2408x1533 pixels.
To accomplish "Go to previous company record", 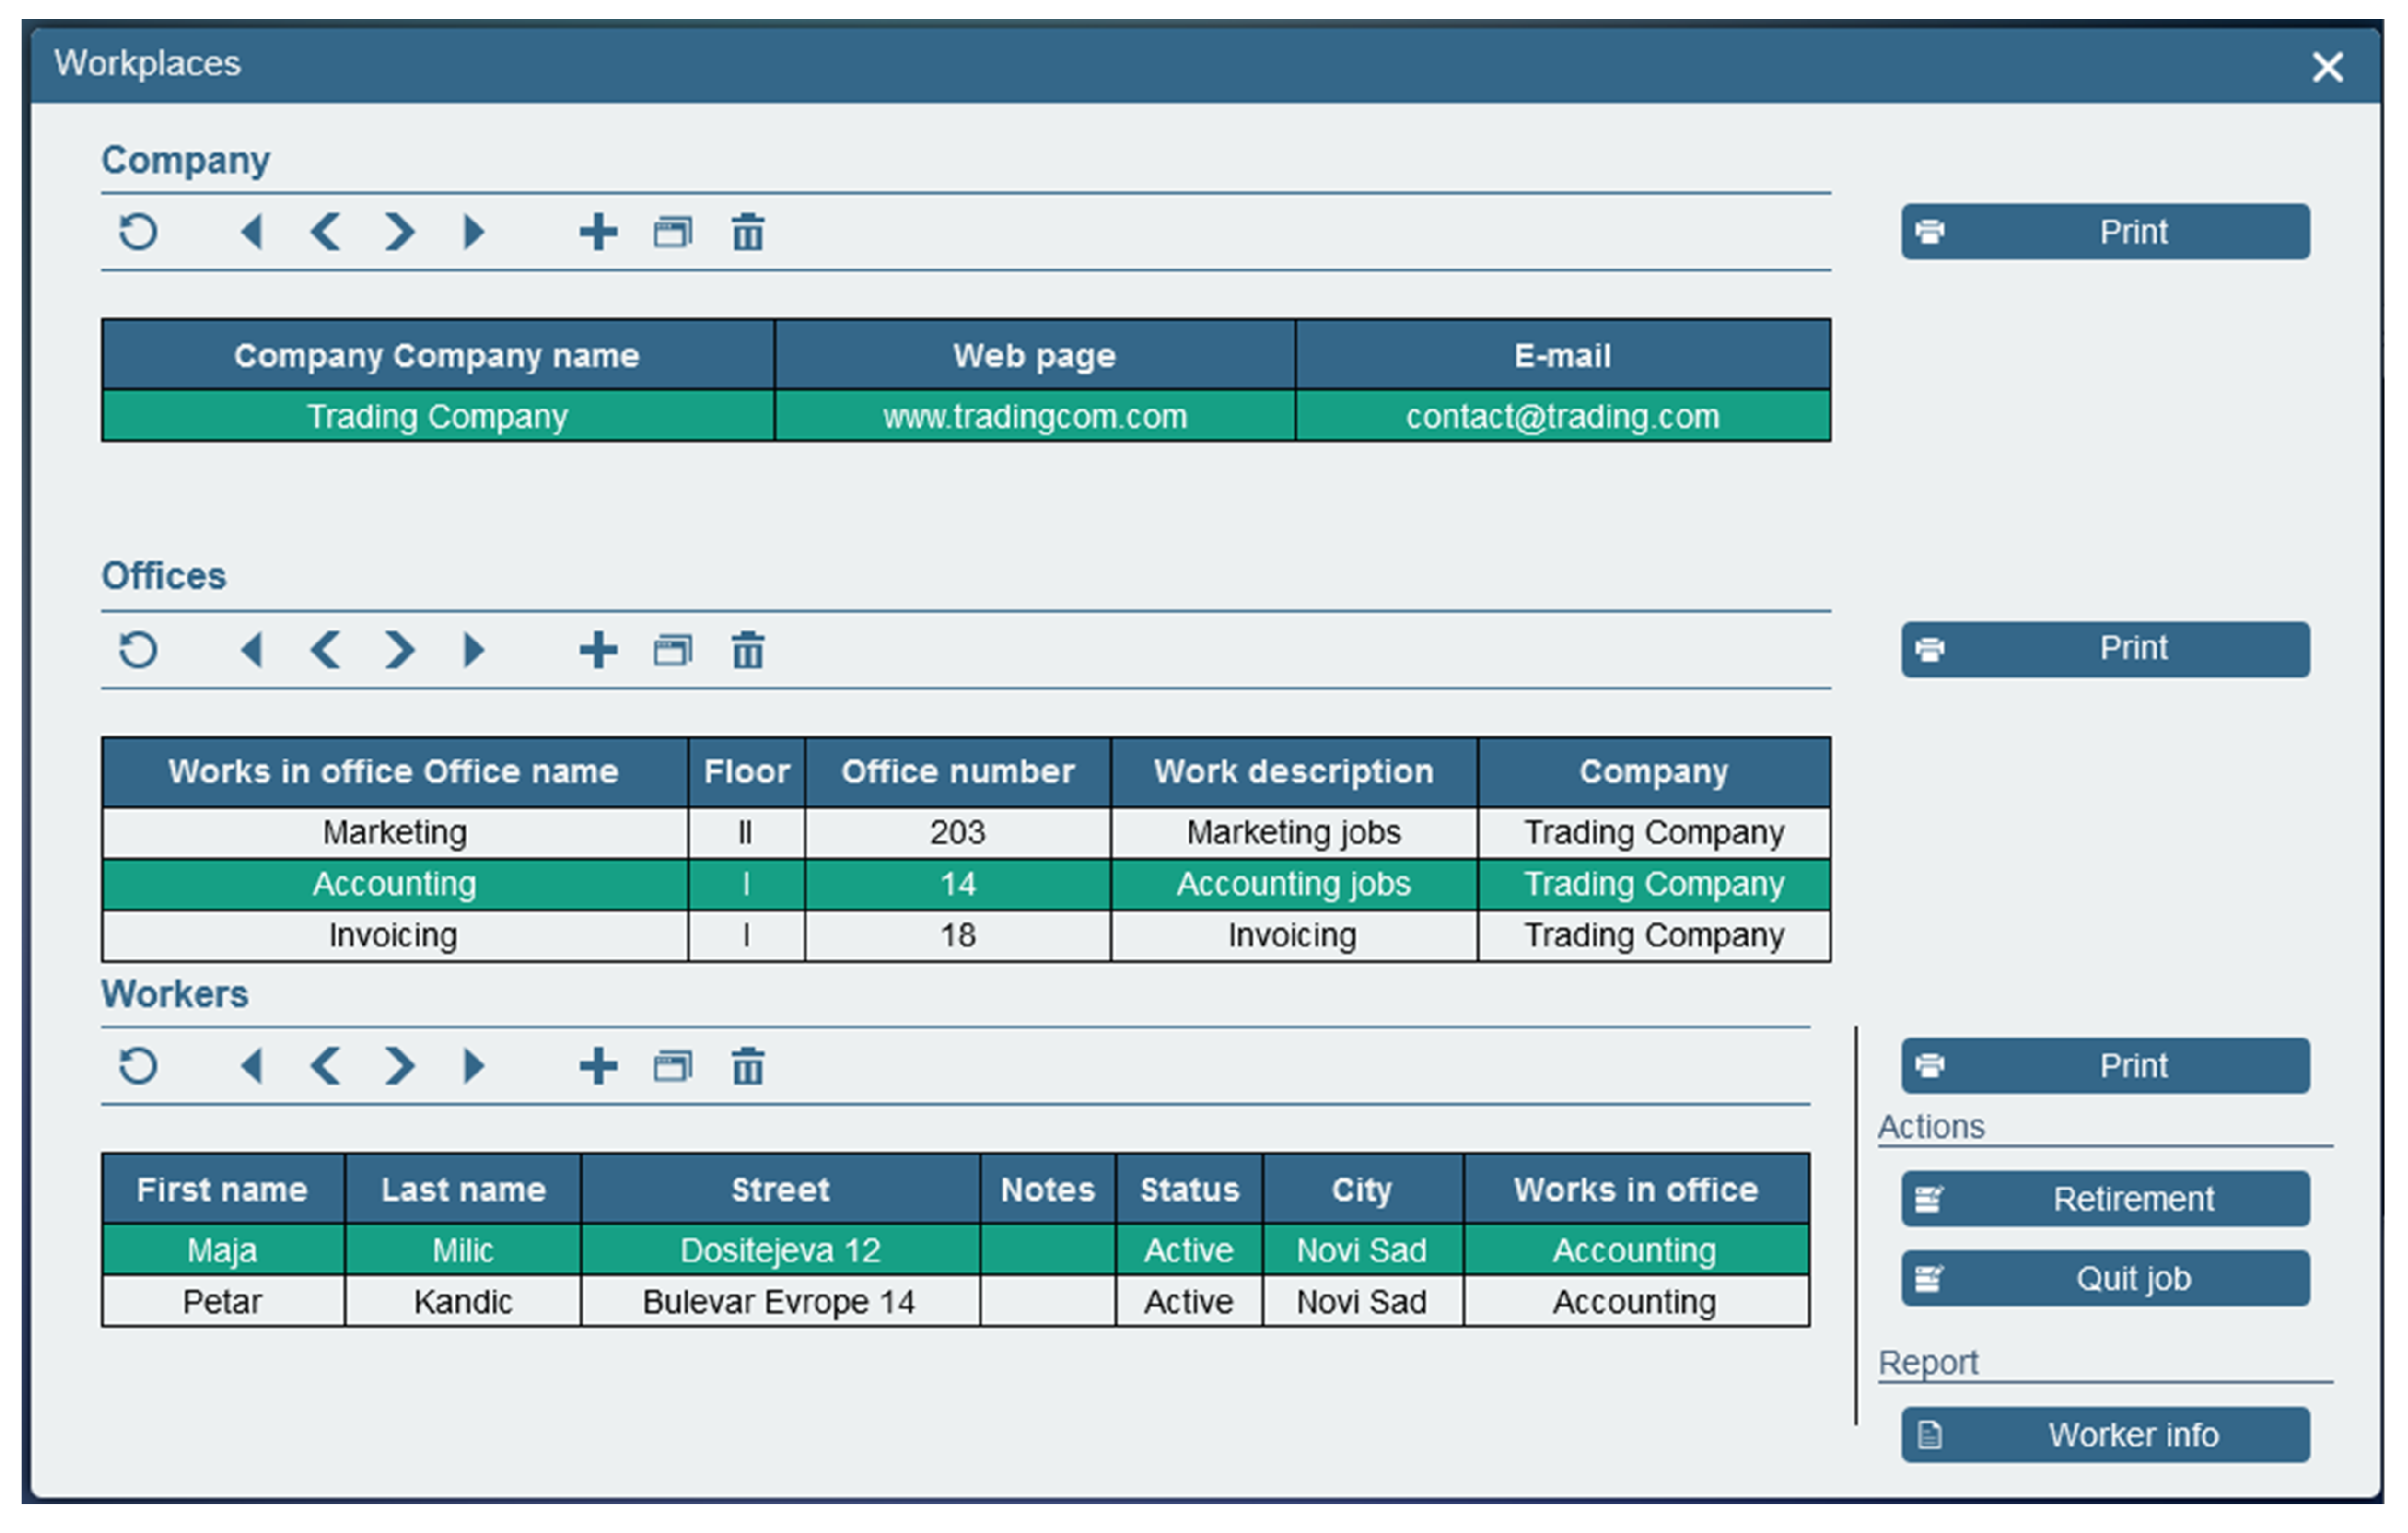I will [326, 232].
